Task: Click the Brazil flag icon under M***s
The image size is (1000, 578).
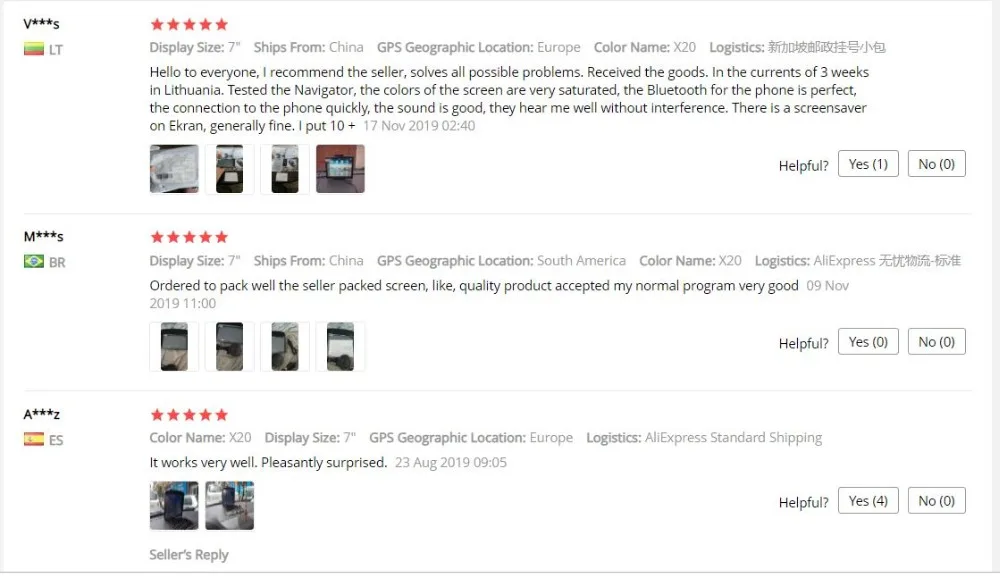Action: coord(34,262)
